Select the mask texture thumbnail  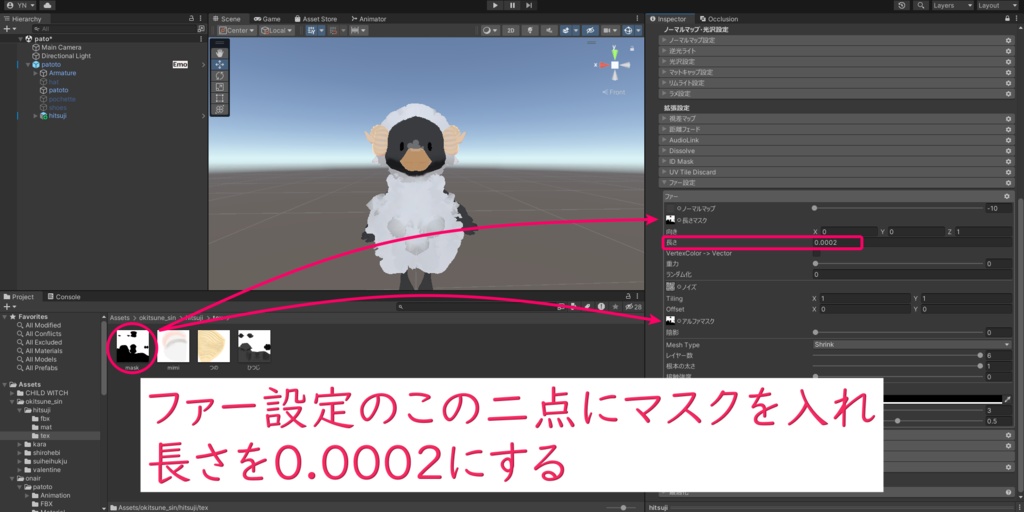[x=133, y=346]
